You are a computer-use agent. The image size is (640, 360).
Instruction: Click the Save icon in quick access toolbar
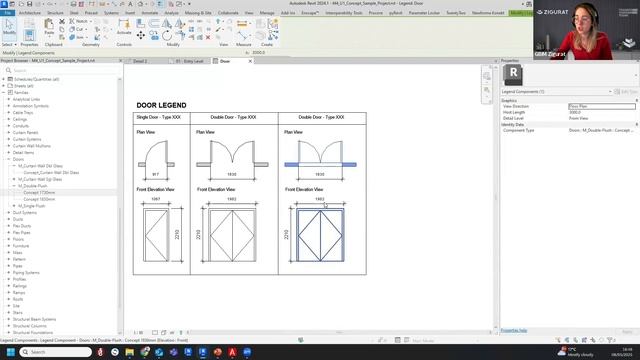[x=29, y=4]
